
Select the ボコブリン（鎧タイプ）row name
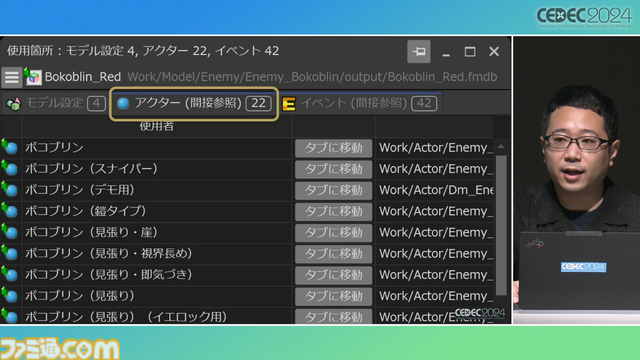click(86, 211)
